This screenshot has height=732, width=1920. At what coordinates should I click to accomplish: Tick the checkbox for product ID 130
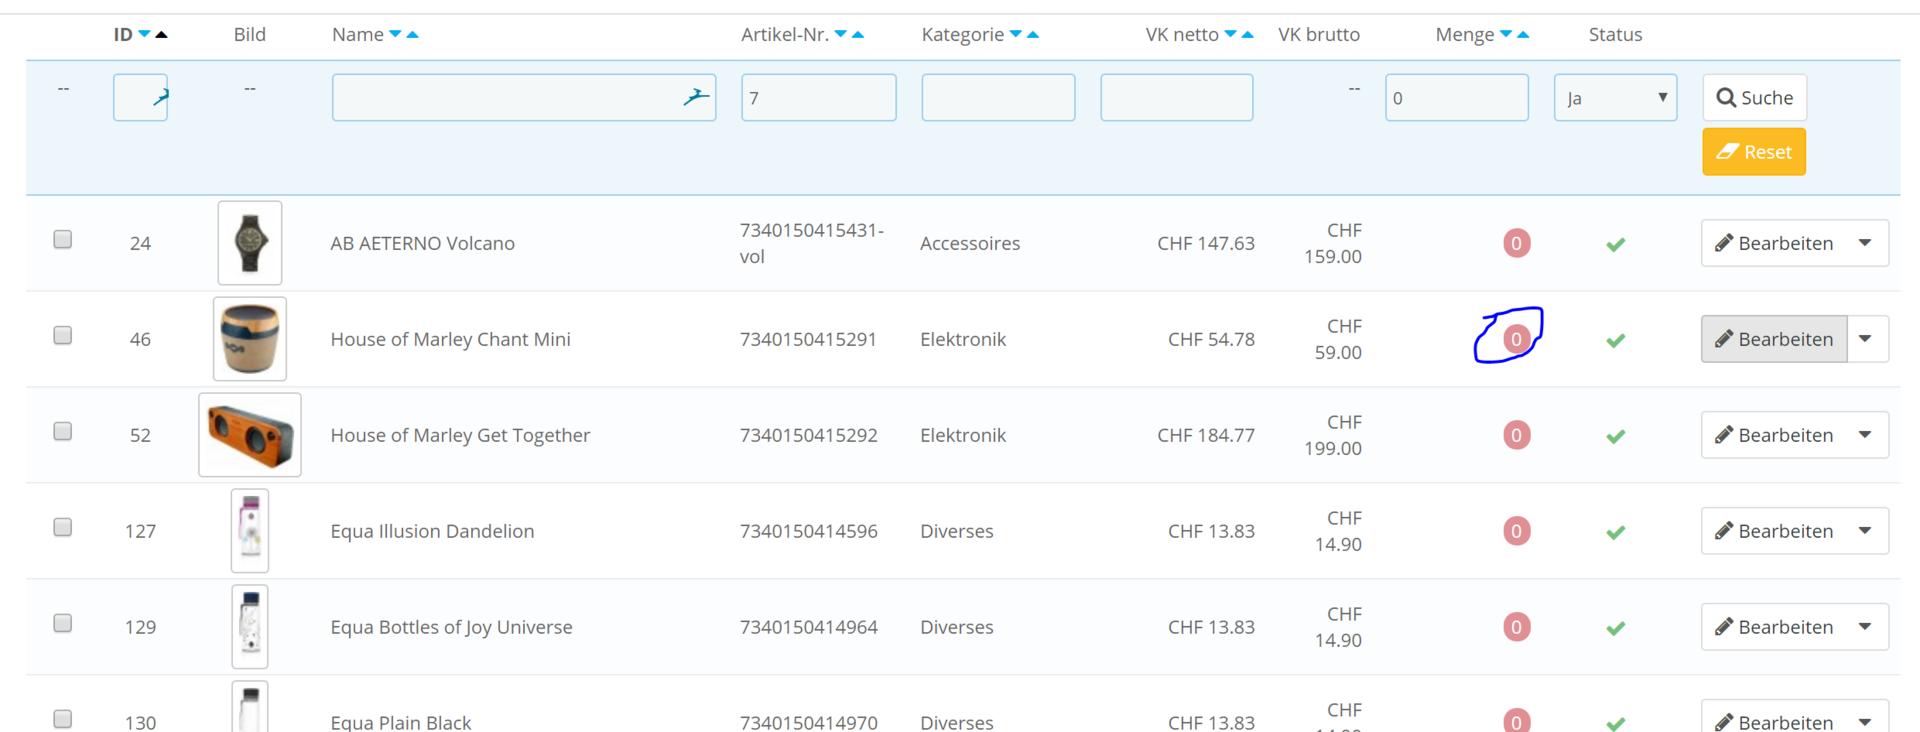pyautogui.click(x=63, y=719)
